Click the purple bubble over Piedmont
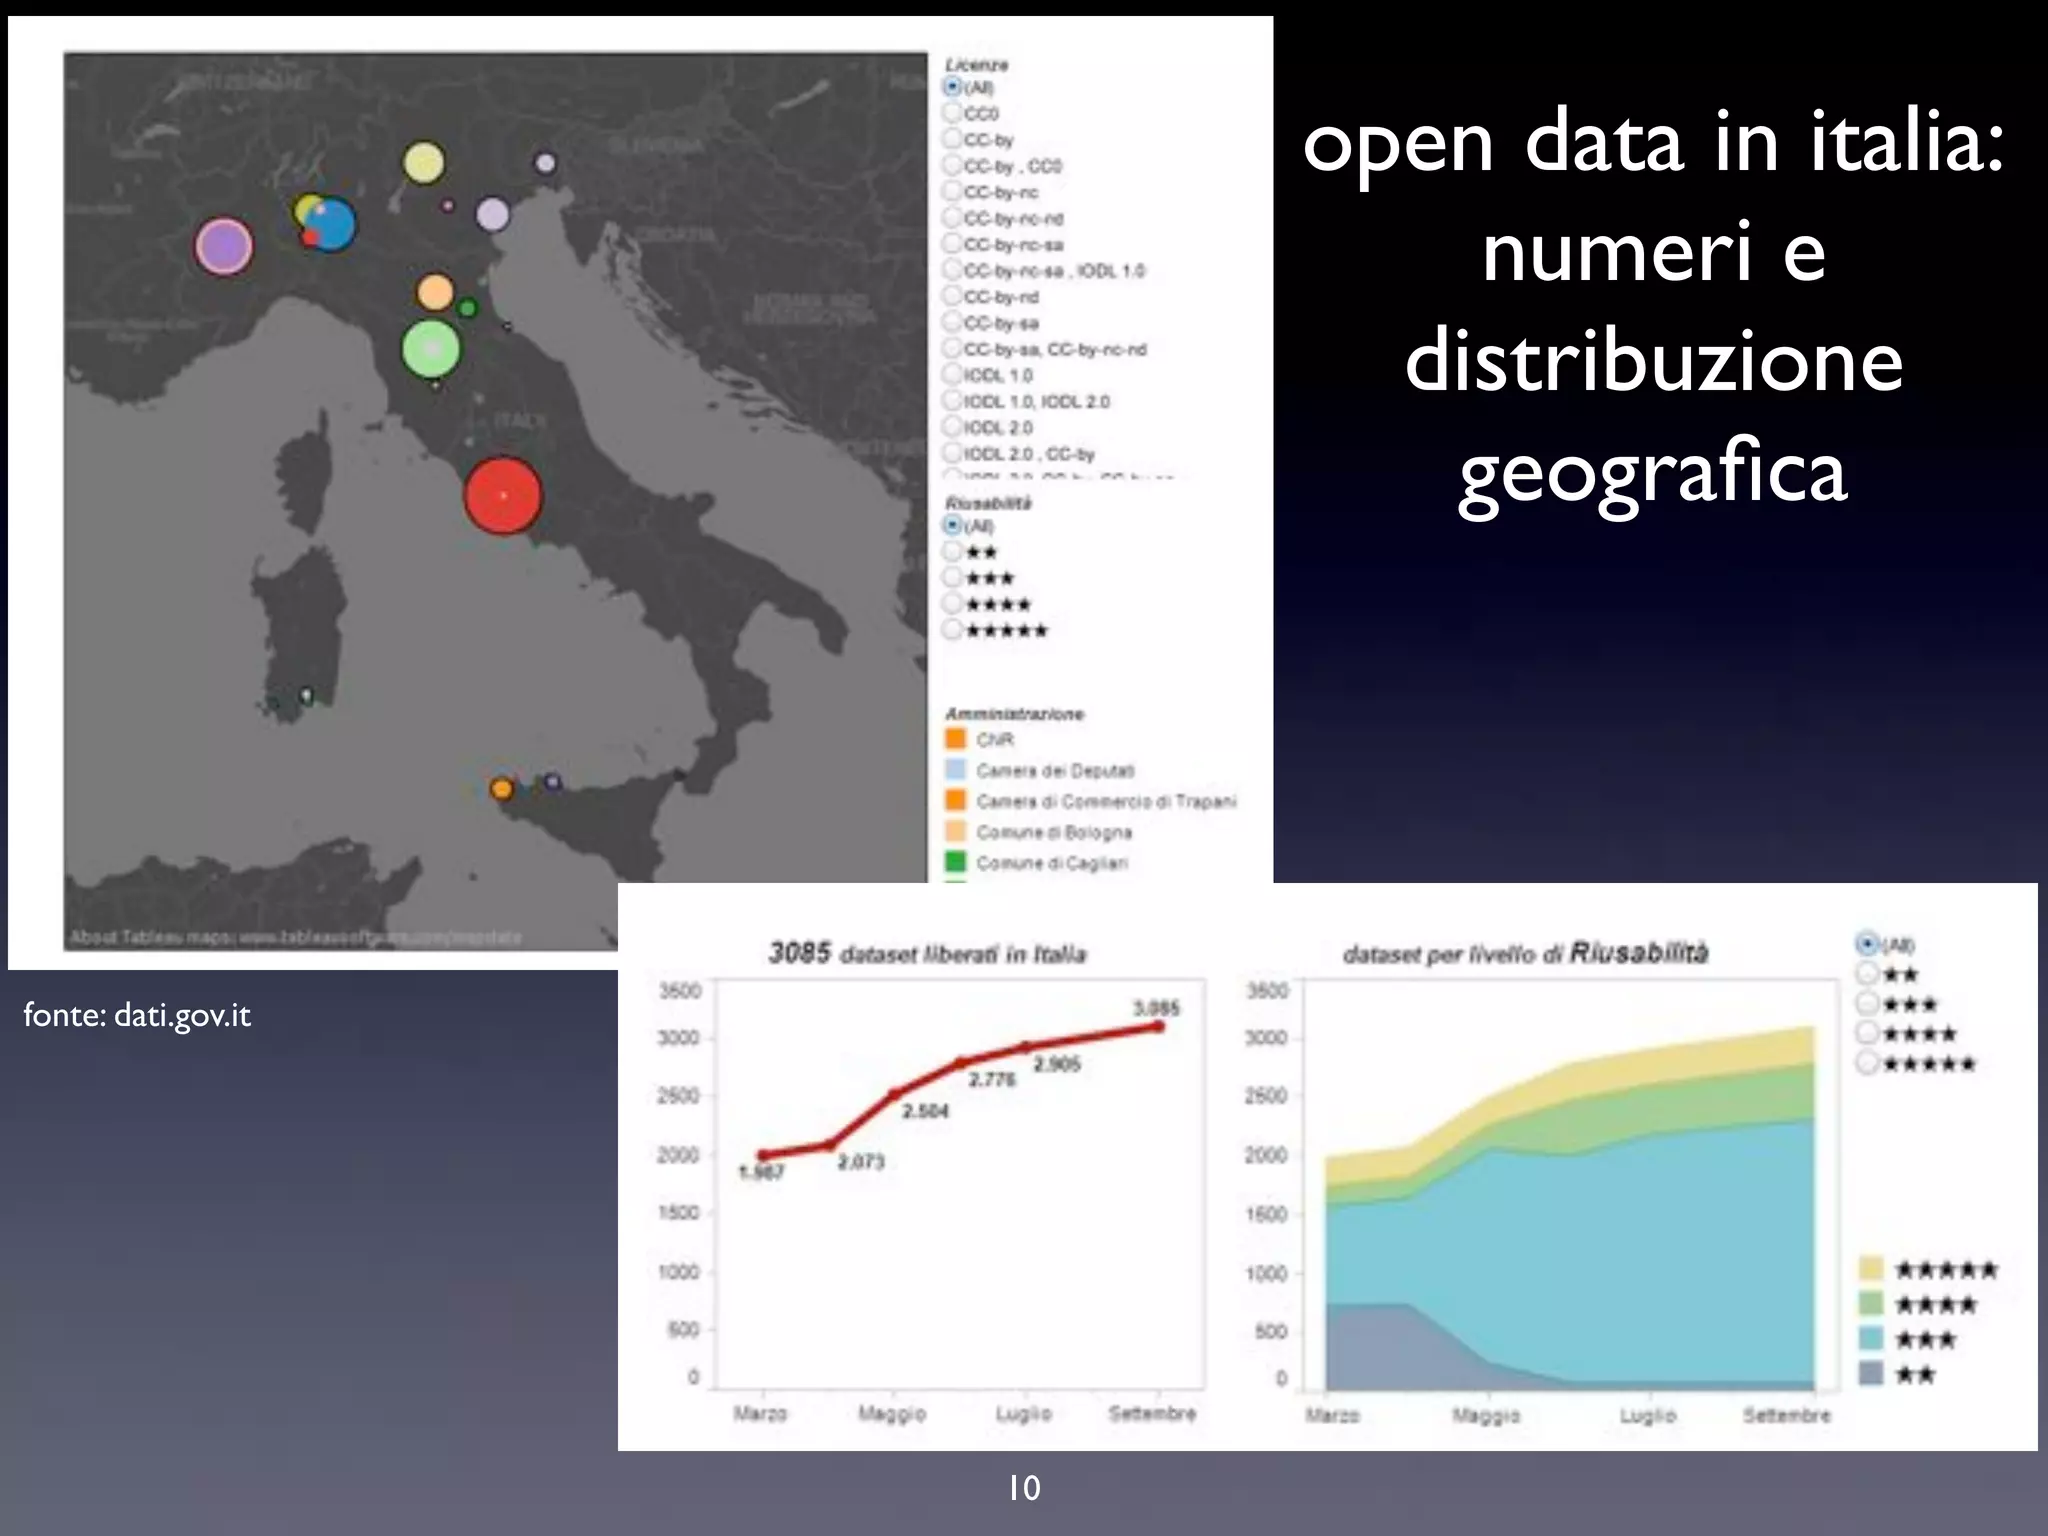This screenshot has width=2048, height=1536. coord(224,246)
